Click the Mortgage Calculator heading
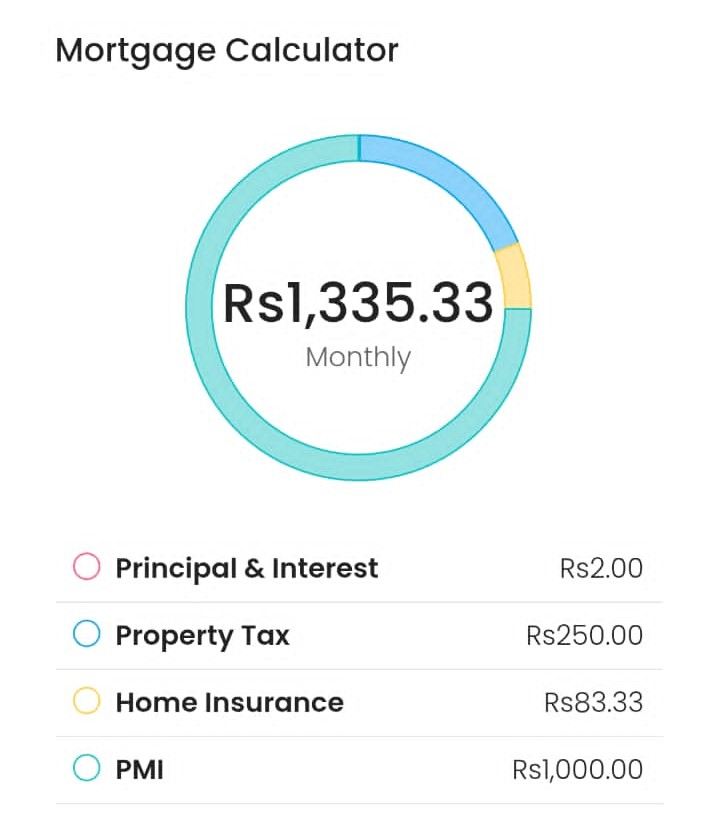Screen dimensions: 717x834 pos(227,50)
